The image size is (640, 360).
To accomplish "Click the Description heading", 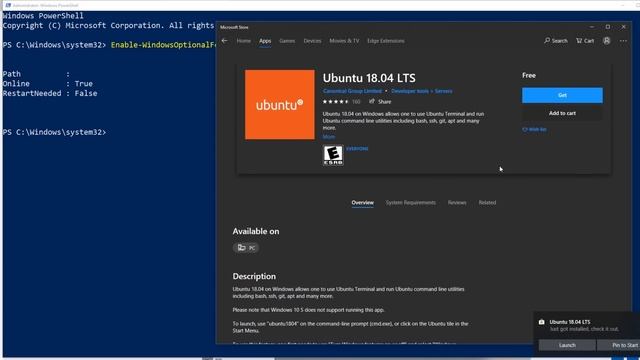I will [x=254, y=276].
